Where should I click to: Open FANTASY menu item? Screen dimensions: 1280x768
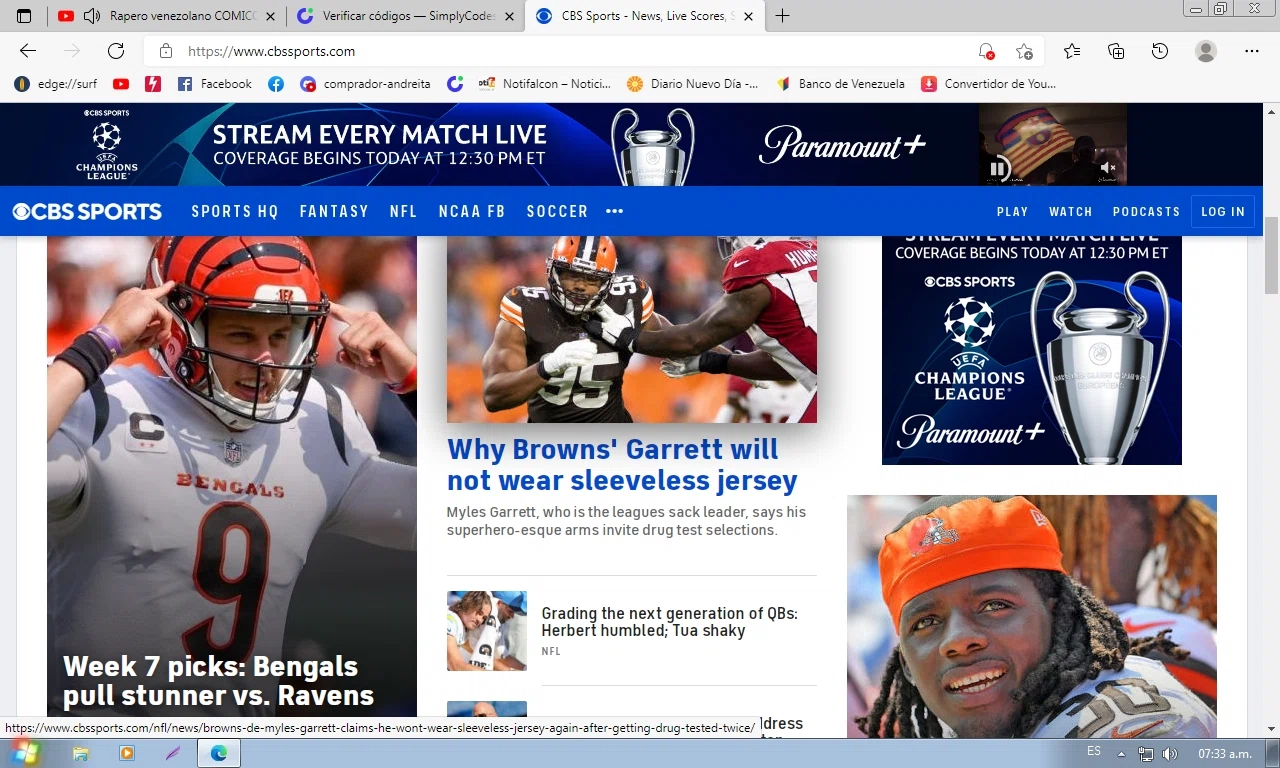point(334,211)
